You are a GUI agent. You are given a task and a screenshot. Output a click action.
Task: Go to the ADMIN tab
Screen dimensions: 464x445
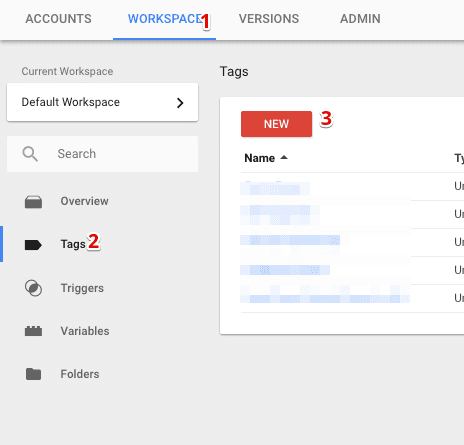point(360,19)
